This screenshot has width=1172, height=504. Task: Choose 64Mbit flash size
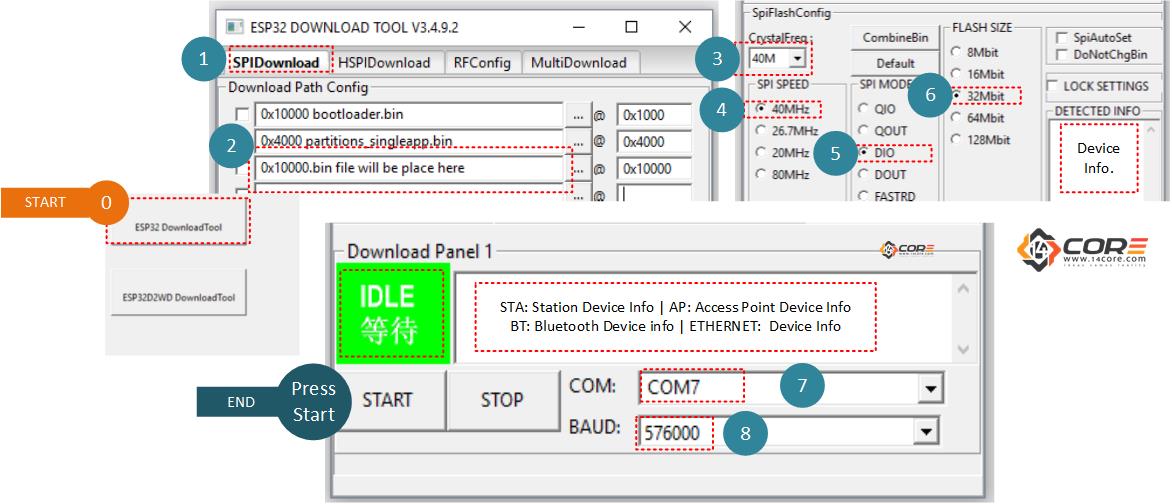click(956, 117)
